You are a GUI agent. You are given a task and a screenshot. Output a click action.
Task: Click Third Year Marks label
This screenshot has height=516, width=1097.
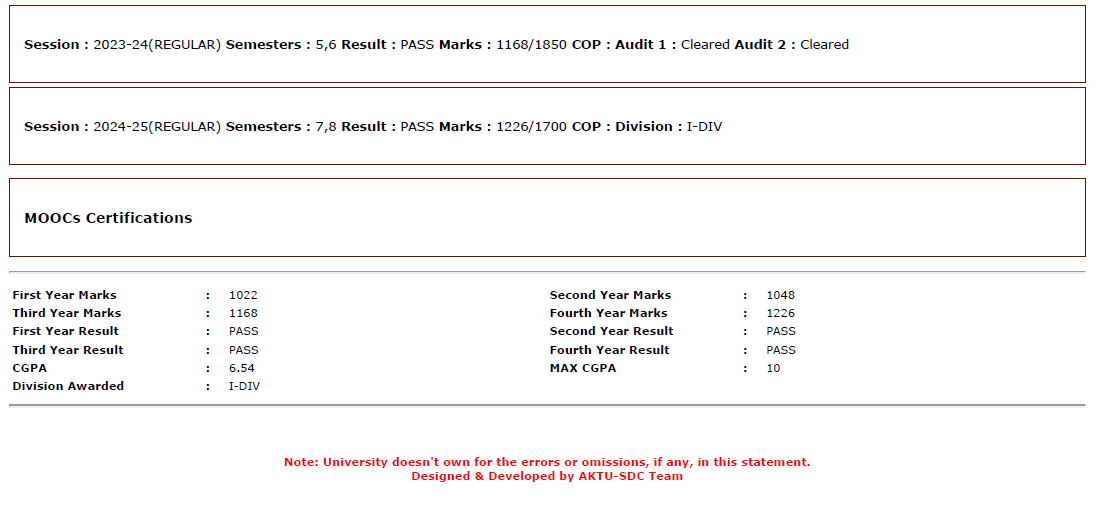66,313
